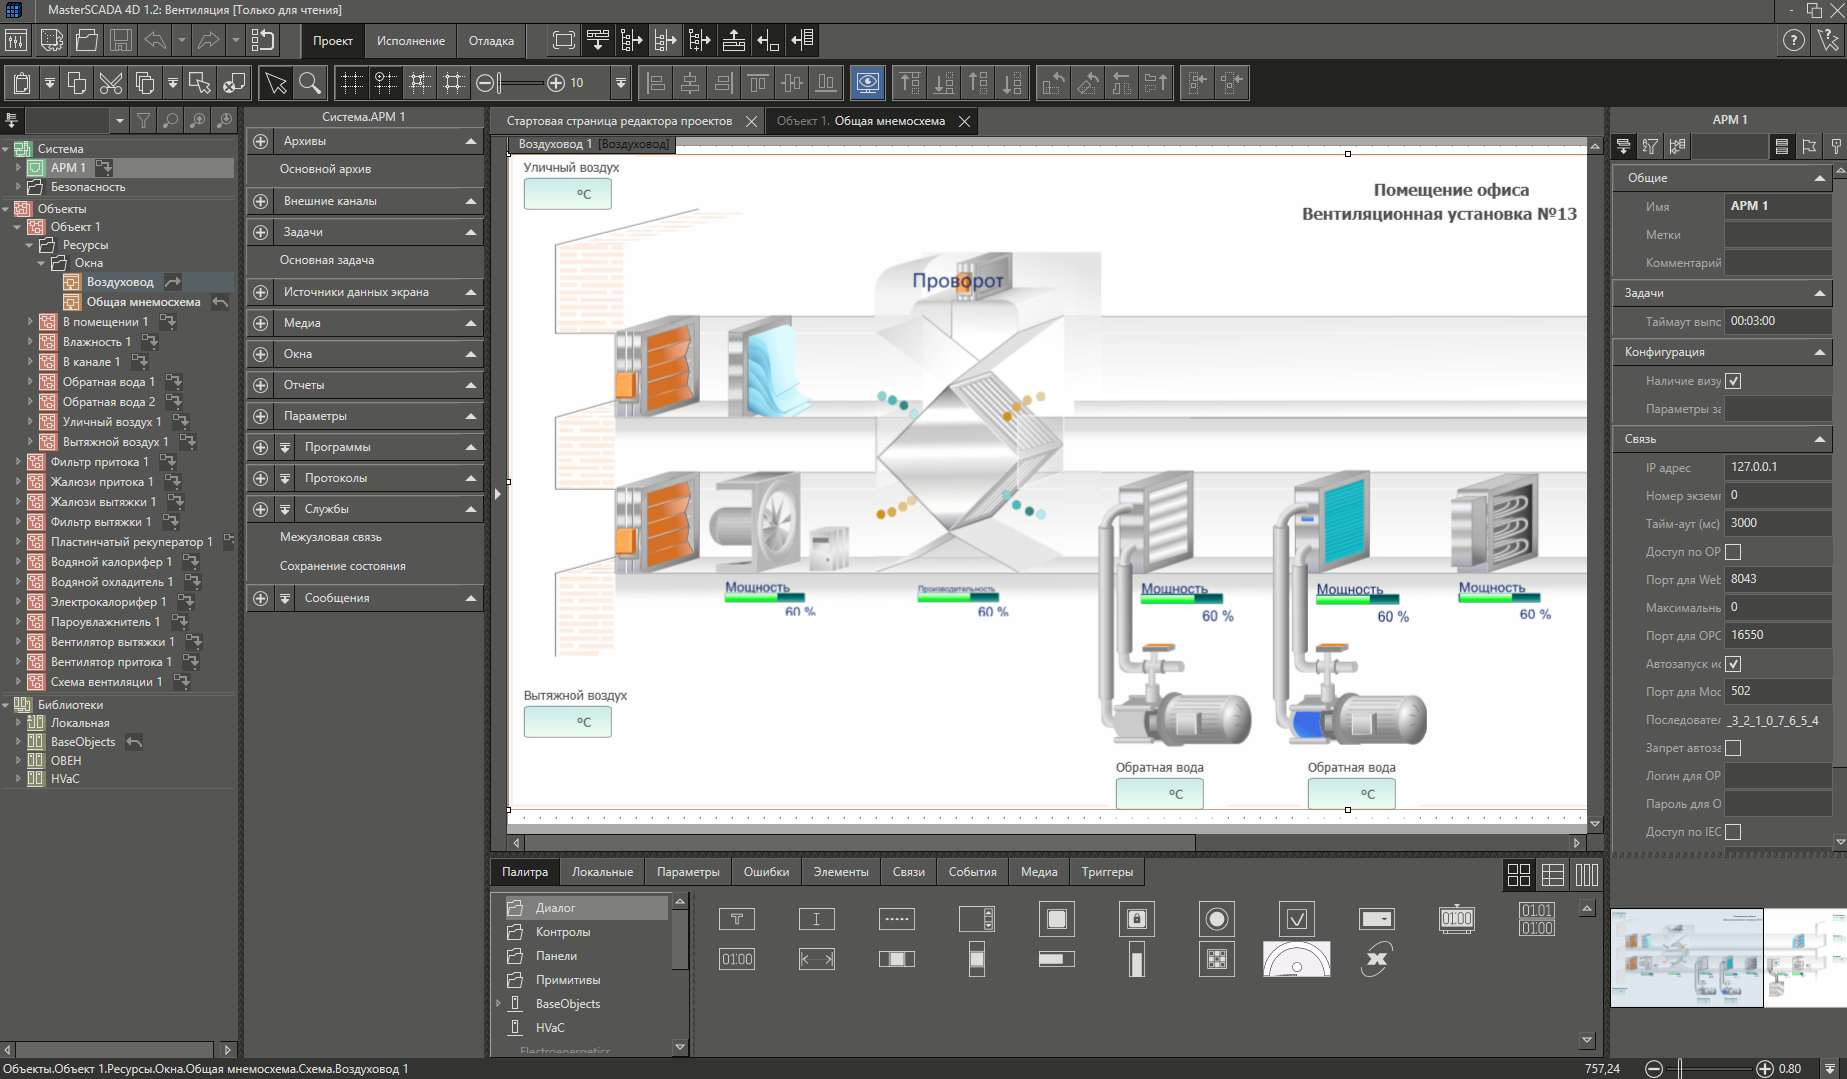Image resolution: width=1847 pixels, height=1079 pixels.
Task: Toggle the Автозапуск checkbox
Action: 1733,664
